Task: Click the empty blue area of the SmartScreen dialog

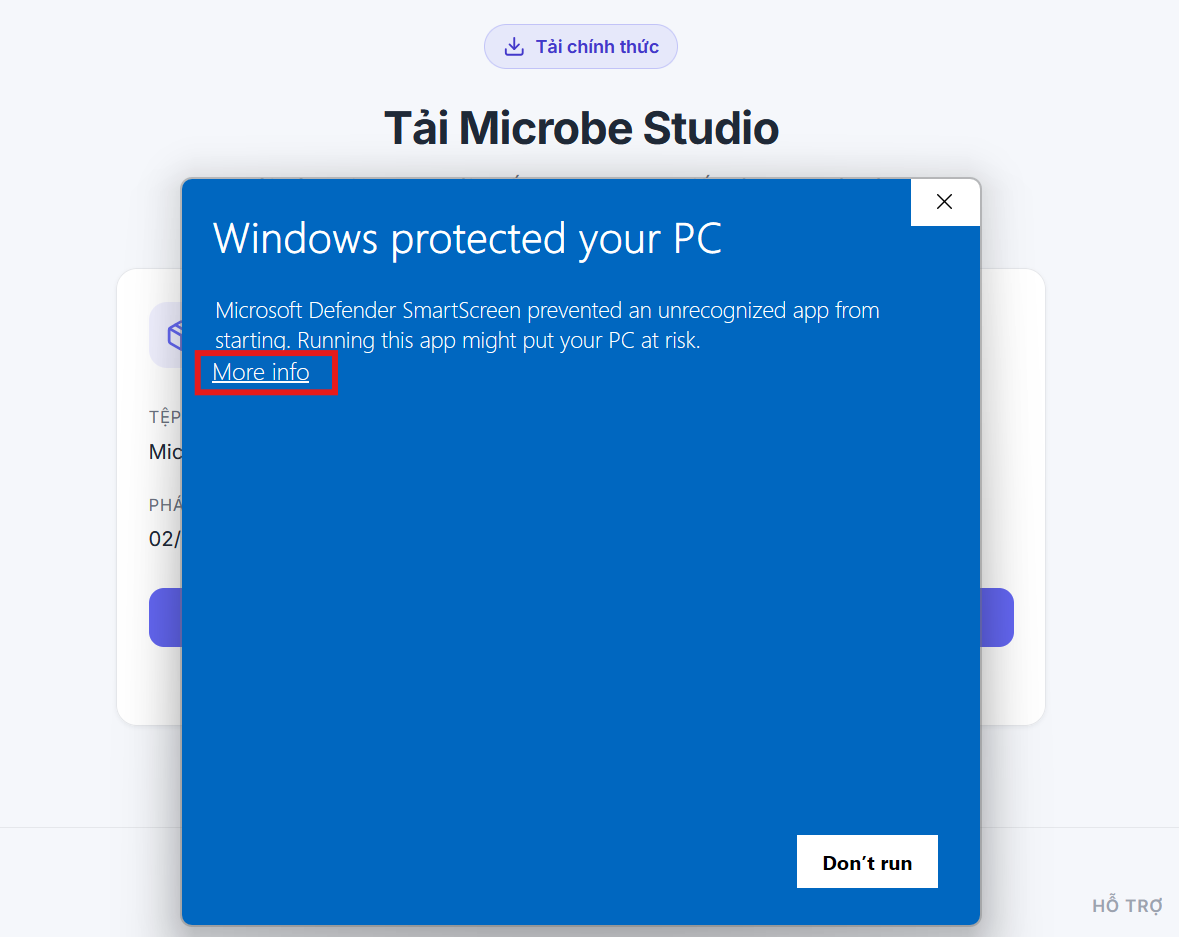Action: [580, 602]
